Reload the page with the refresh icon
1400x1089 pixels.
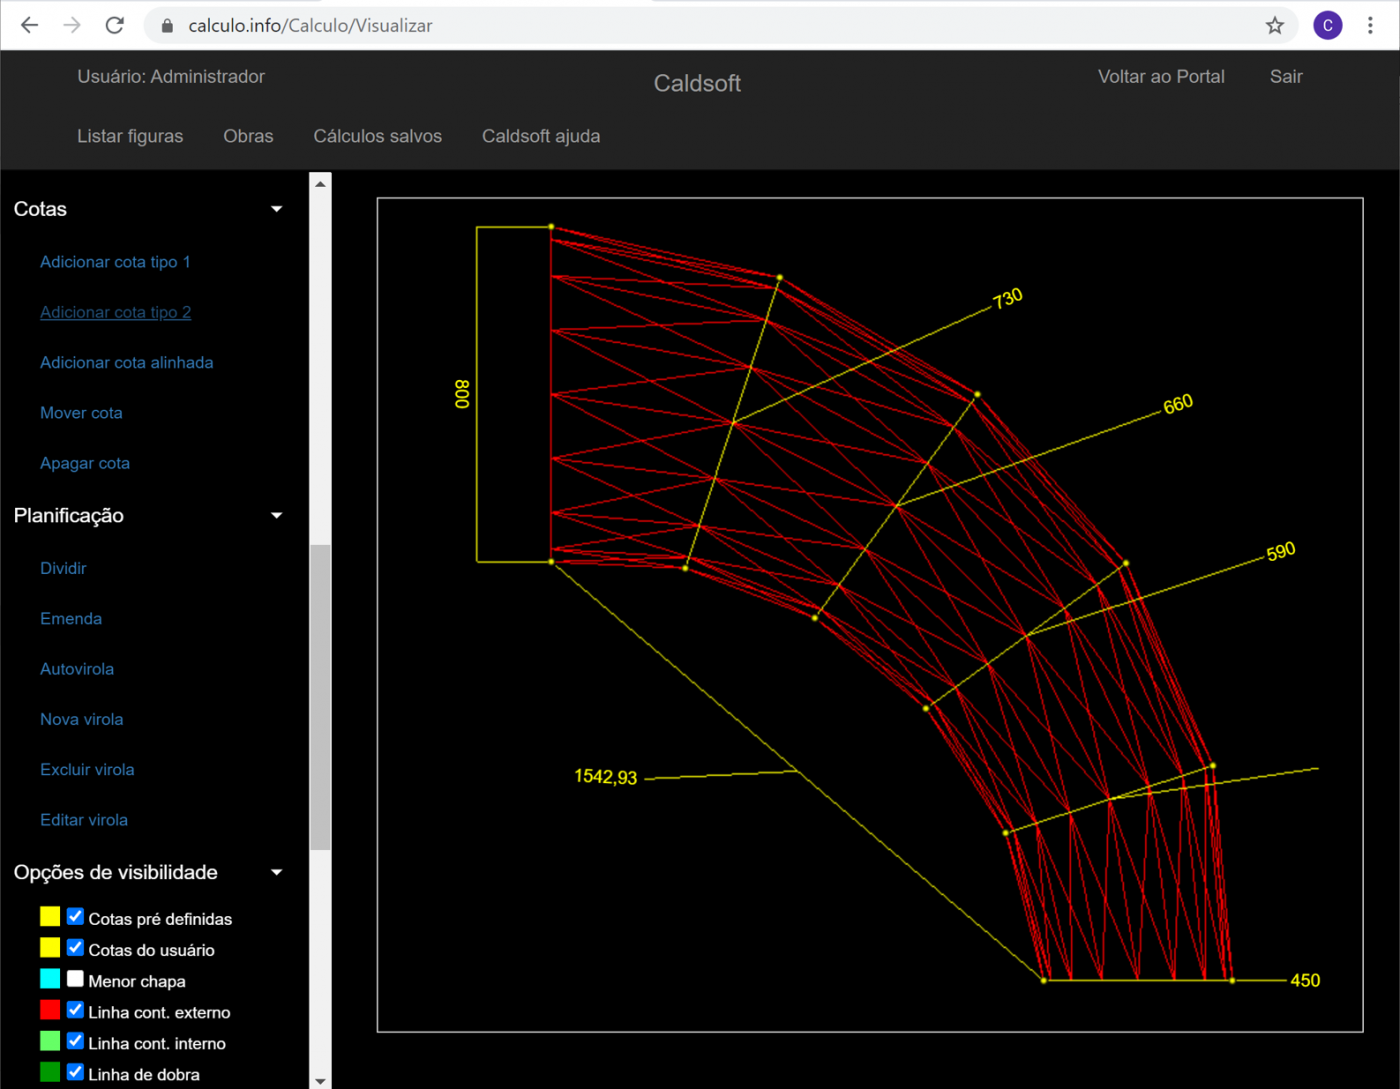[x=115, y=25]
